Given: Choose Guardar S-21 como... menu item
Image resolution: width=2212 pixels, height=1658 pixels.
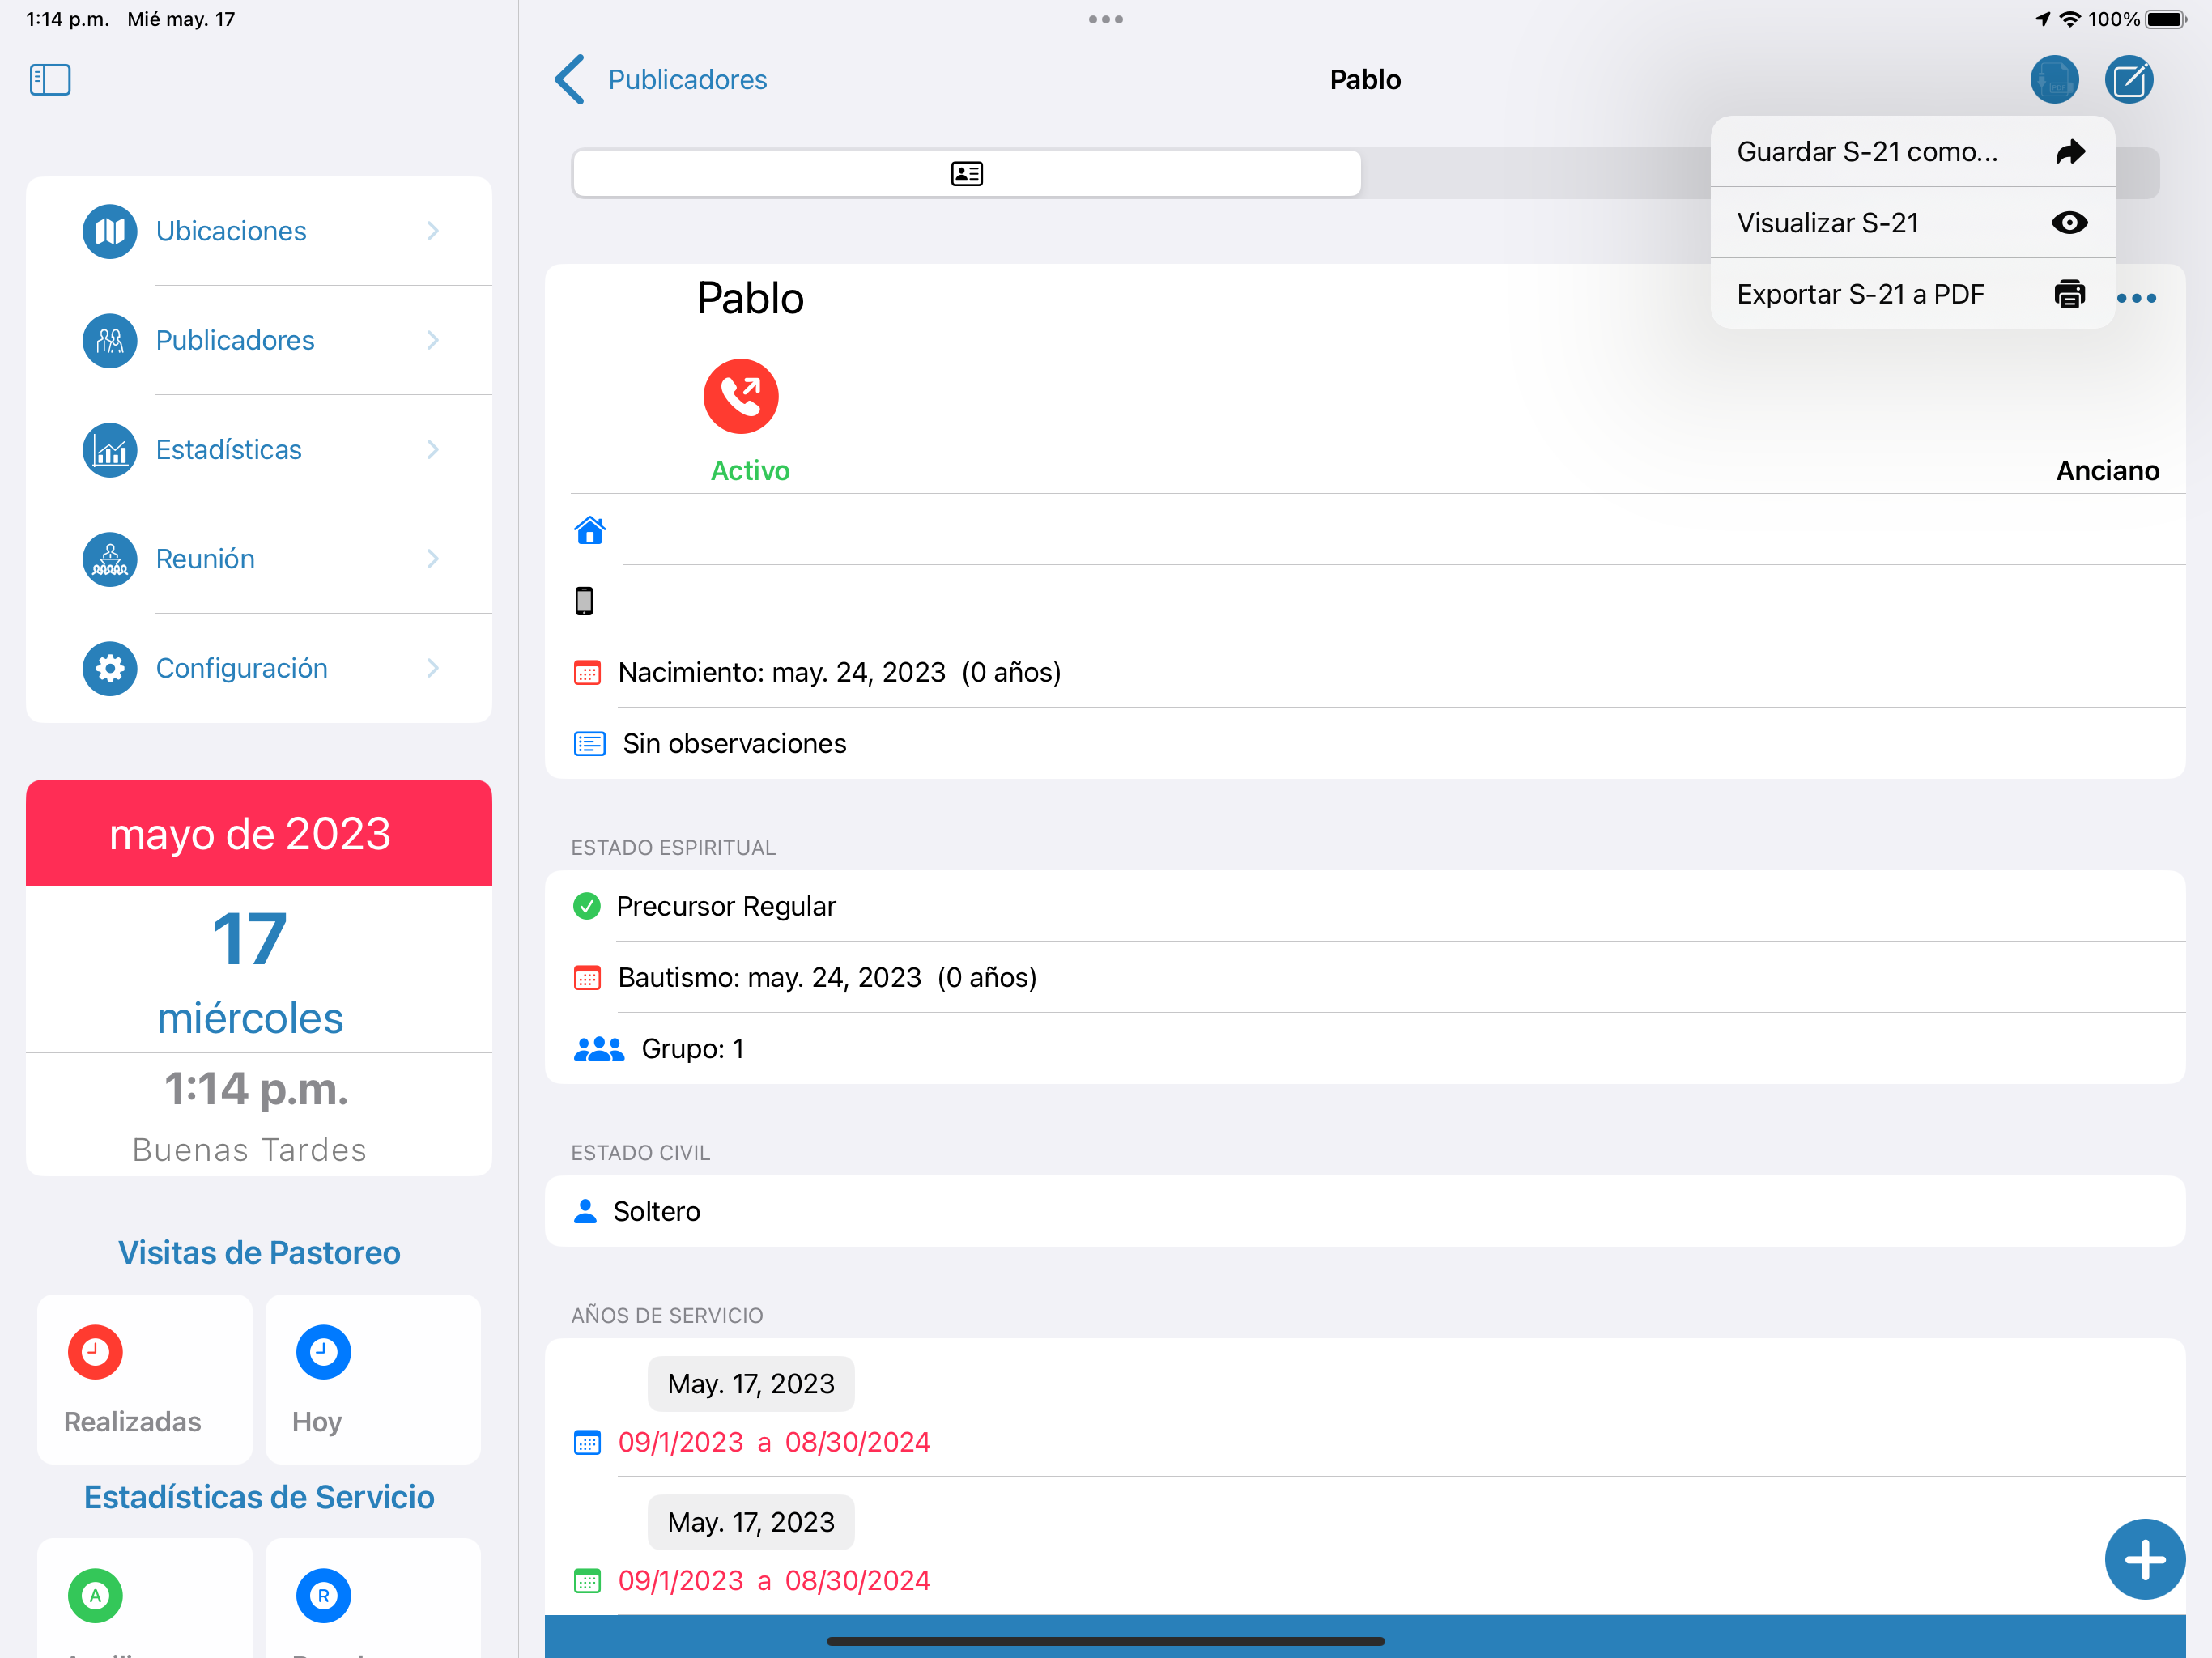Looking at the screenshot, I should pyautogui.click(x=1912, y=151).
